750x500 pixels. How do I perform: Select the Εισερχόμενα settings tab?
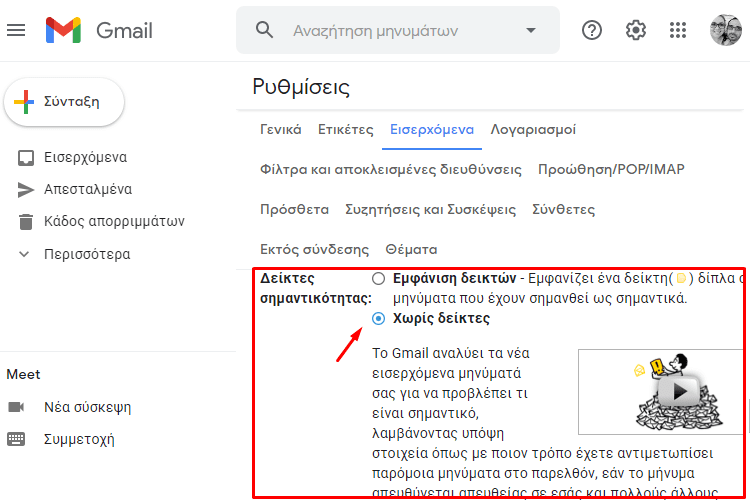click(x=431, y=130)
